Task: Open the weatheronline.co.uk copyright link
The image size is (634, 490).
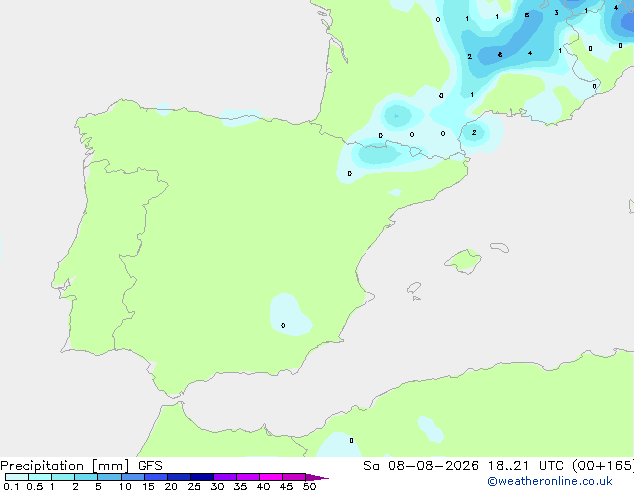Action: 550,481
